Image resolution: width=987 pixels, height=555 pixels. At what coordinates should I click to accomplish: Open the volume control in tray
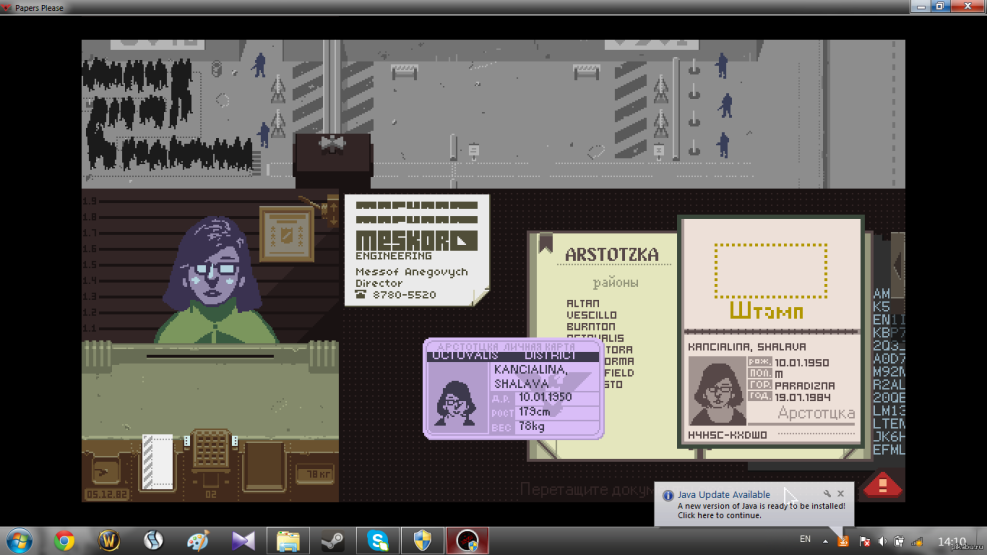point(883,541)
